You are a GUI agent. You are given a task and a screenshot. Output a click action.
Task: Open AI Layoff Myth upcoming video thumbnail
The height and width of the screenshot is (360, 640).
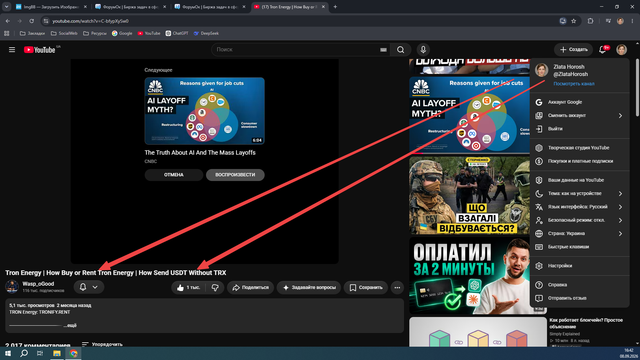point(204,111)
